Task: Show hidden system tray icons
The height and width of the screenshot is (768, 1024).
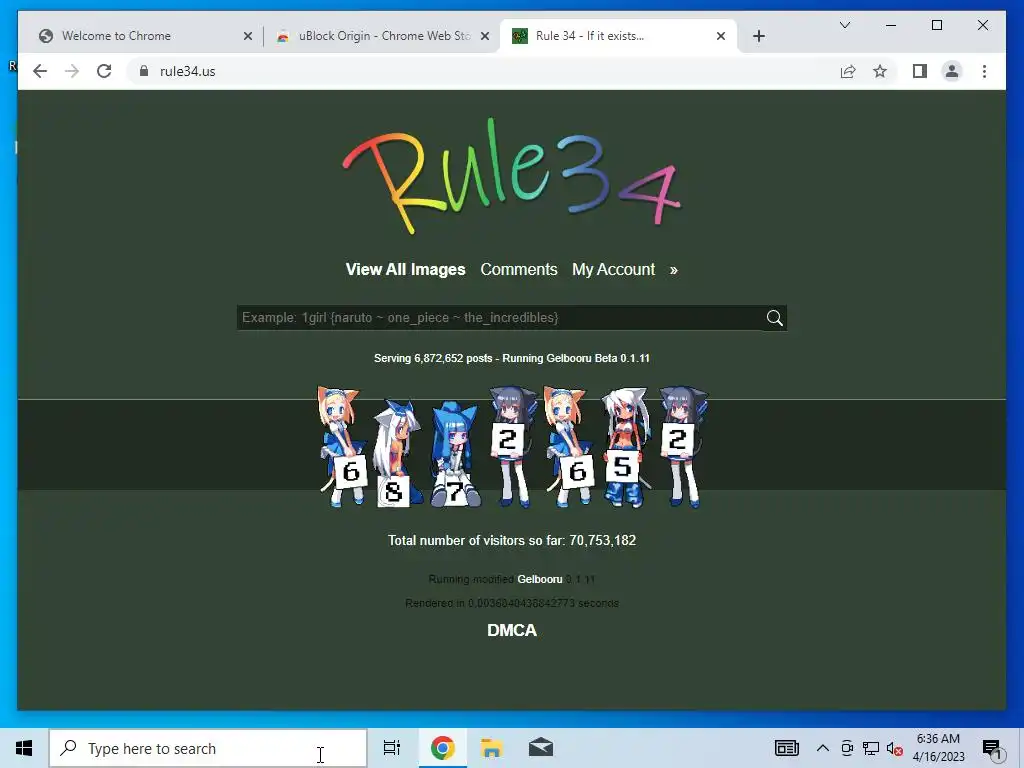Action: coord(823,748)
